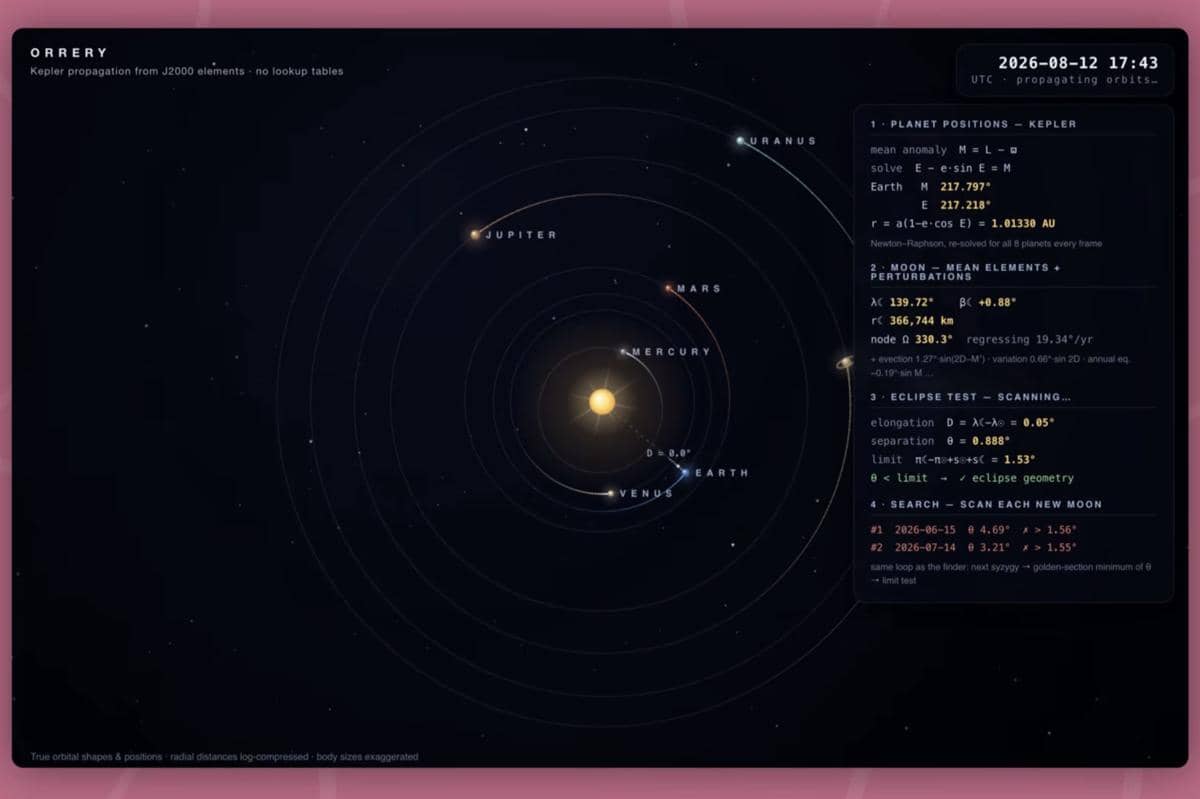This screenshot has height=799, width=1200.
Task: Click the D = 0.0° elongation label
Action: (668, 453)
